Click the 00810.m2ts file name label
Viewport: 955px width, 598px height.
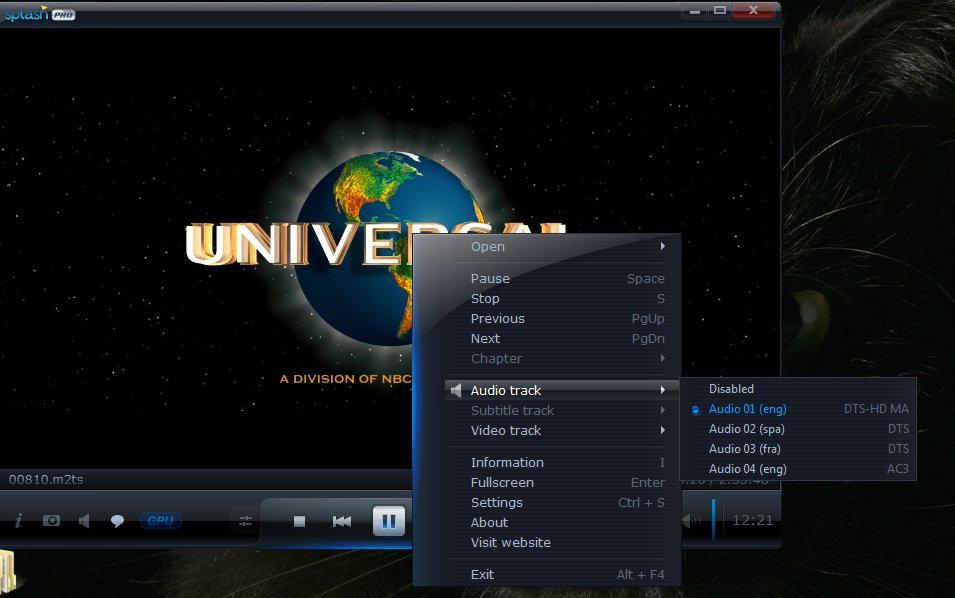click(x=46, y=479)
